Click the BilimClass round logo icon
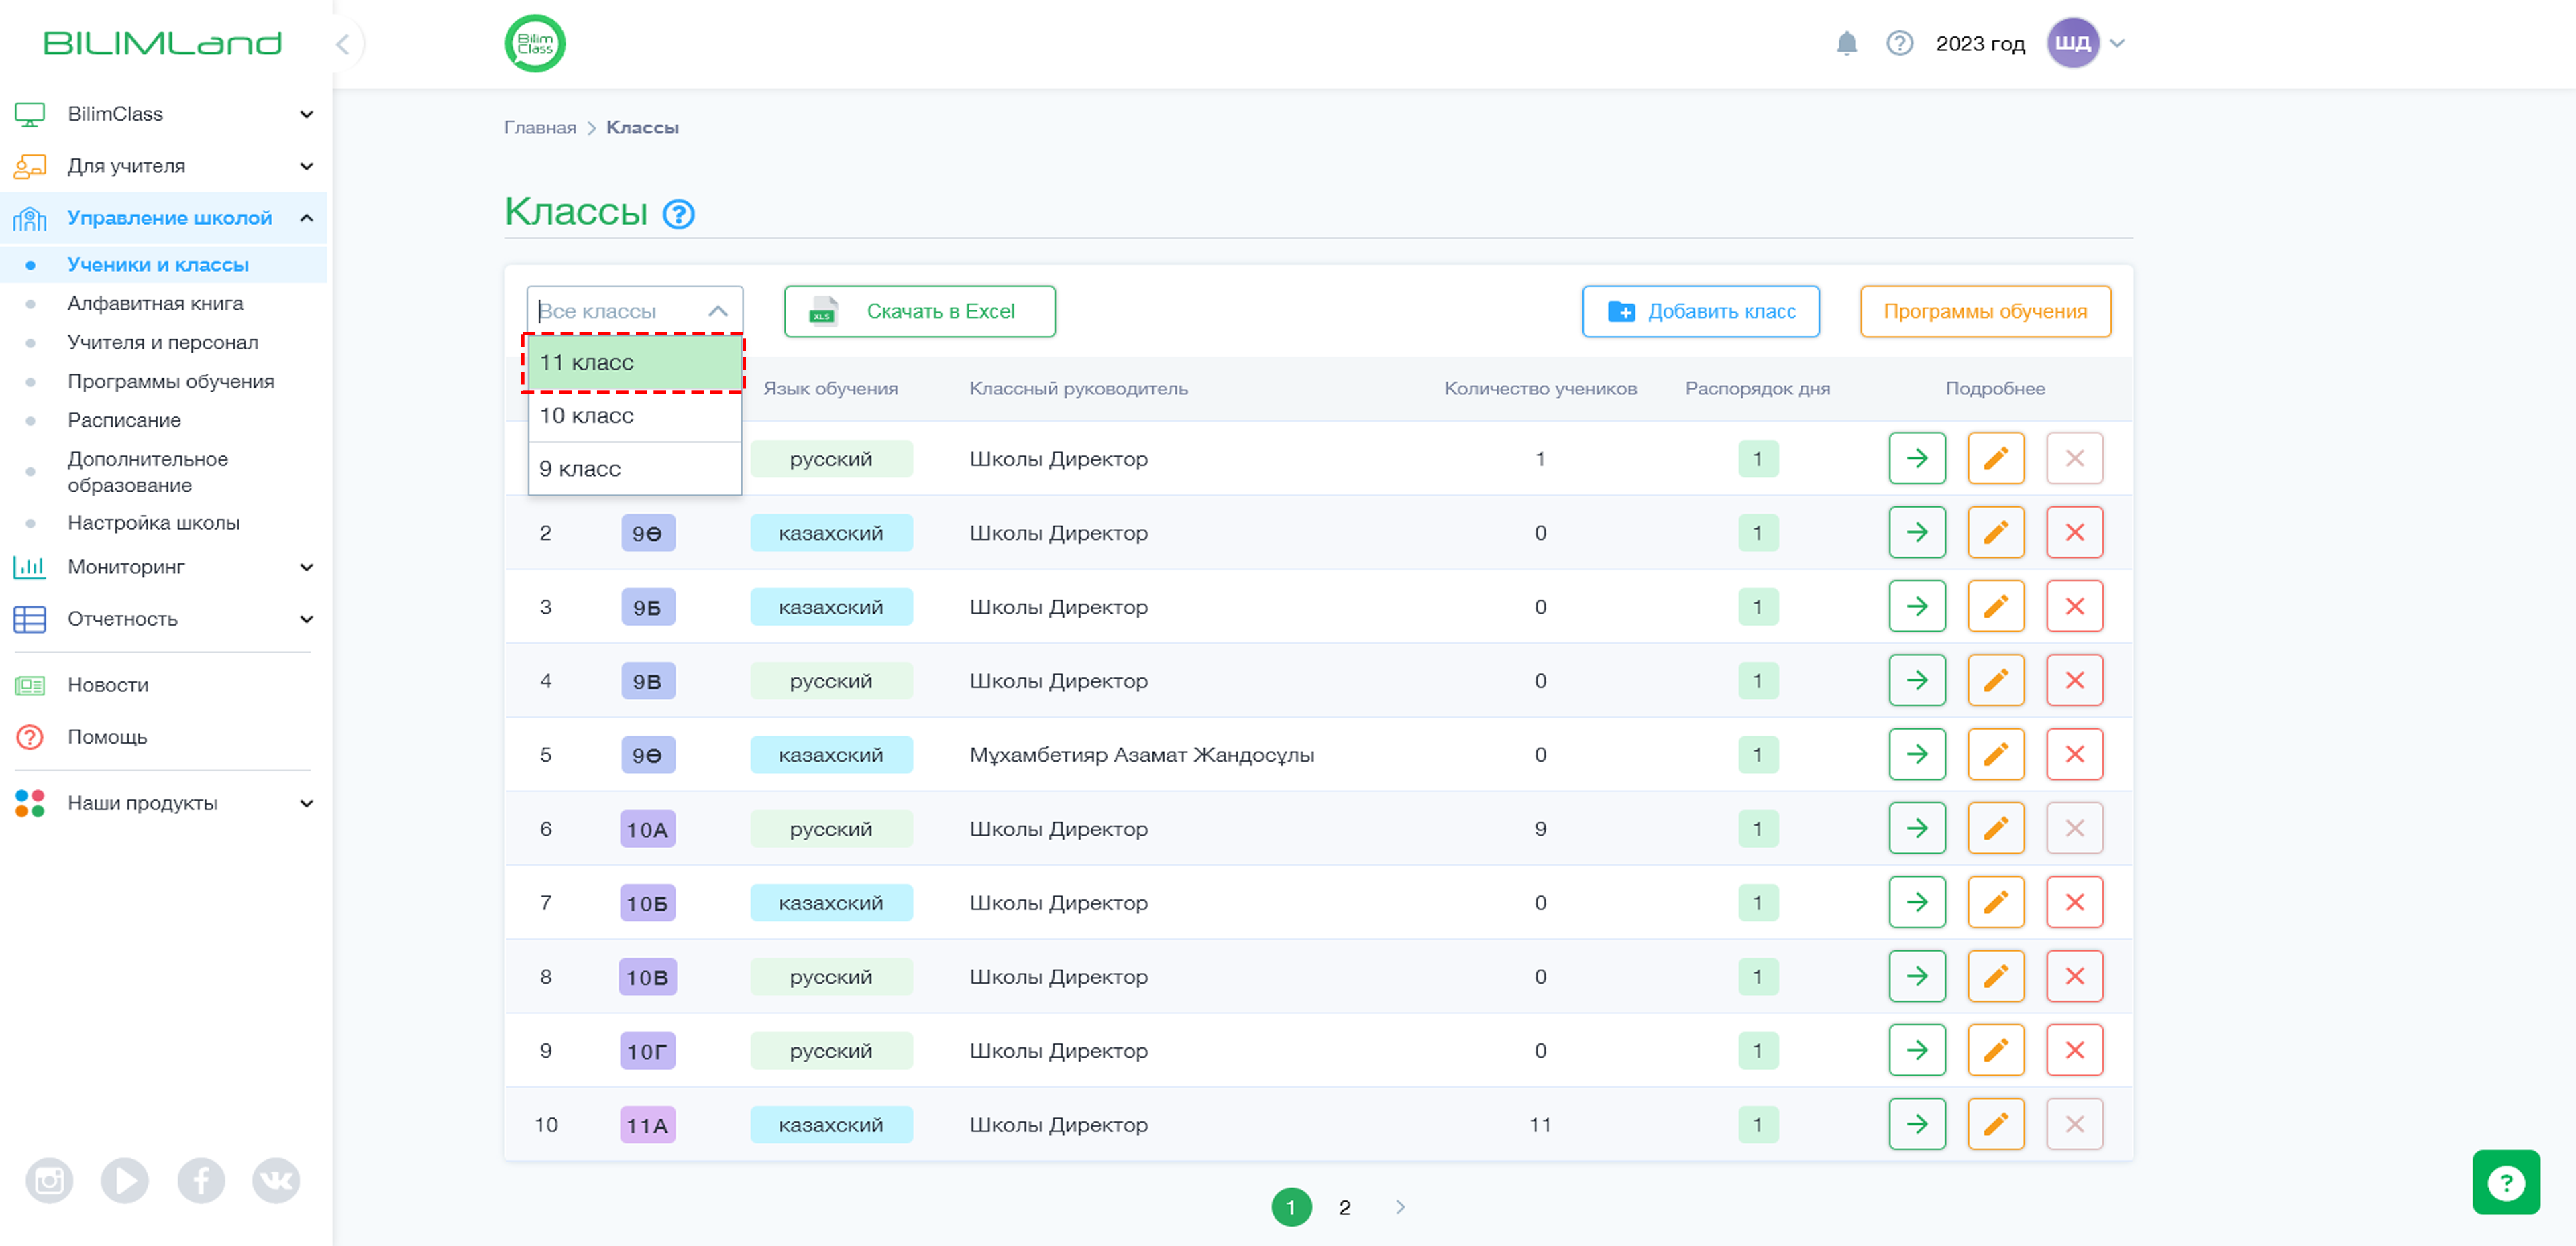This screenshot has height=1246, width=2576. tap(535, 43)
